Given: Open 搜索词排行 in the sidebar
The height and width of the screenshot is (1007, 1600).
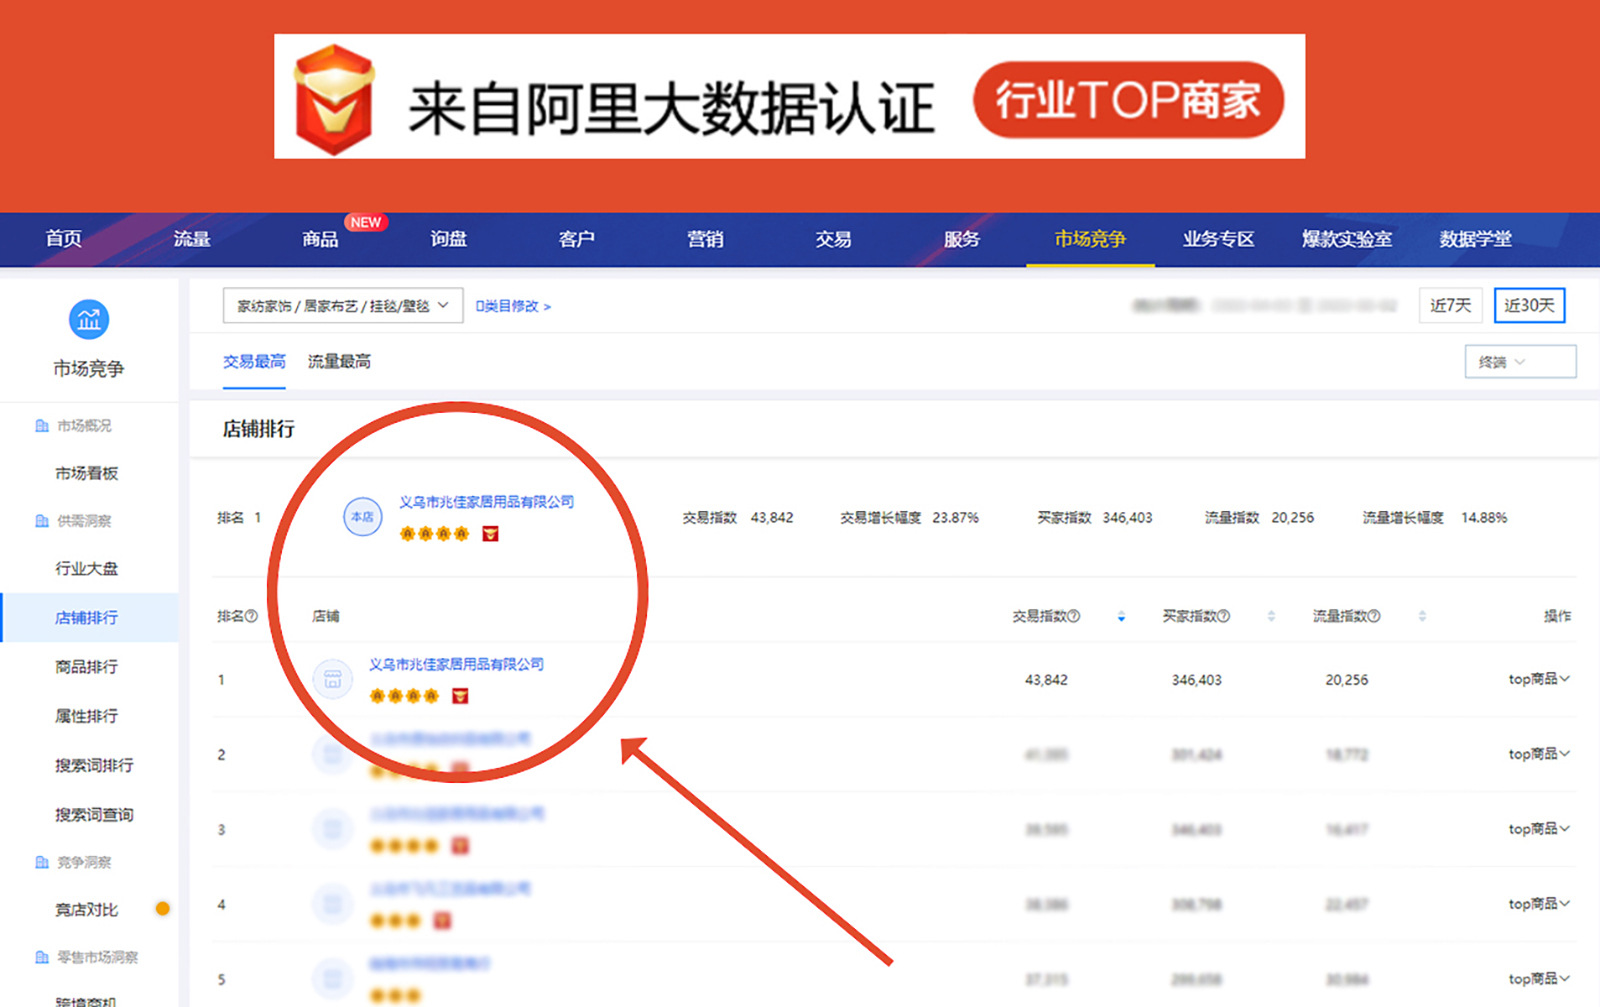Looking at the screenshot, I should click(94, 765).
